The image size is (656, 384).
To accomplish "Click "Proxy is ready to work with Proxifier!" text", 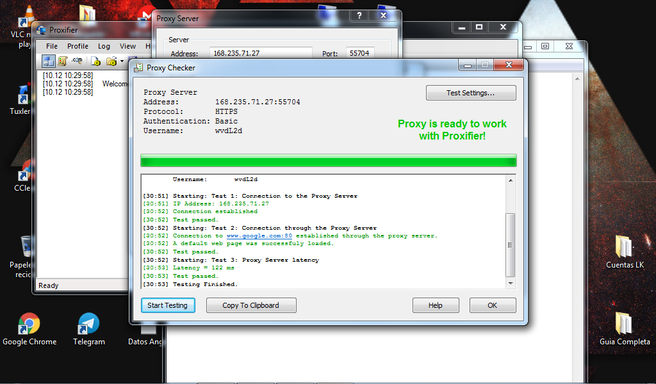I will (x=452, y=130).
